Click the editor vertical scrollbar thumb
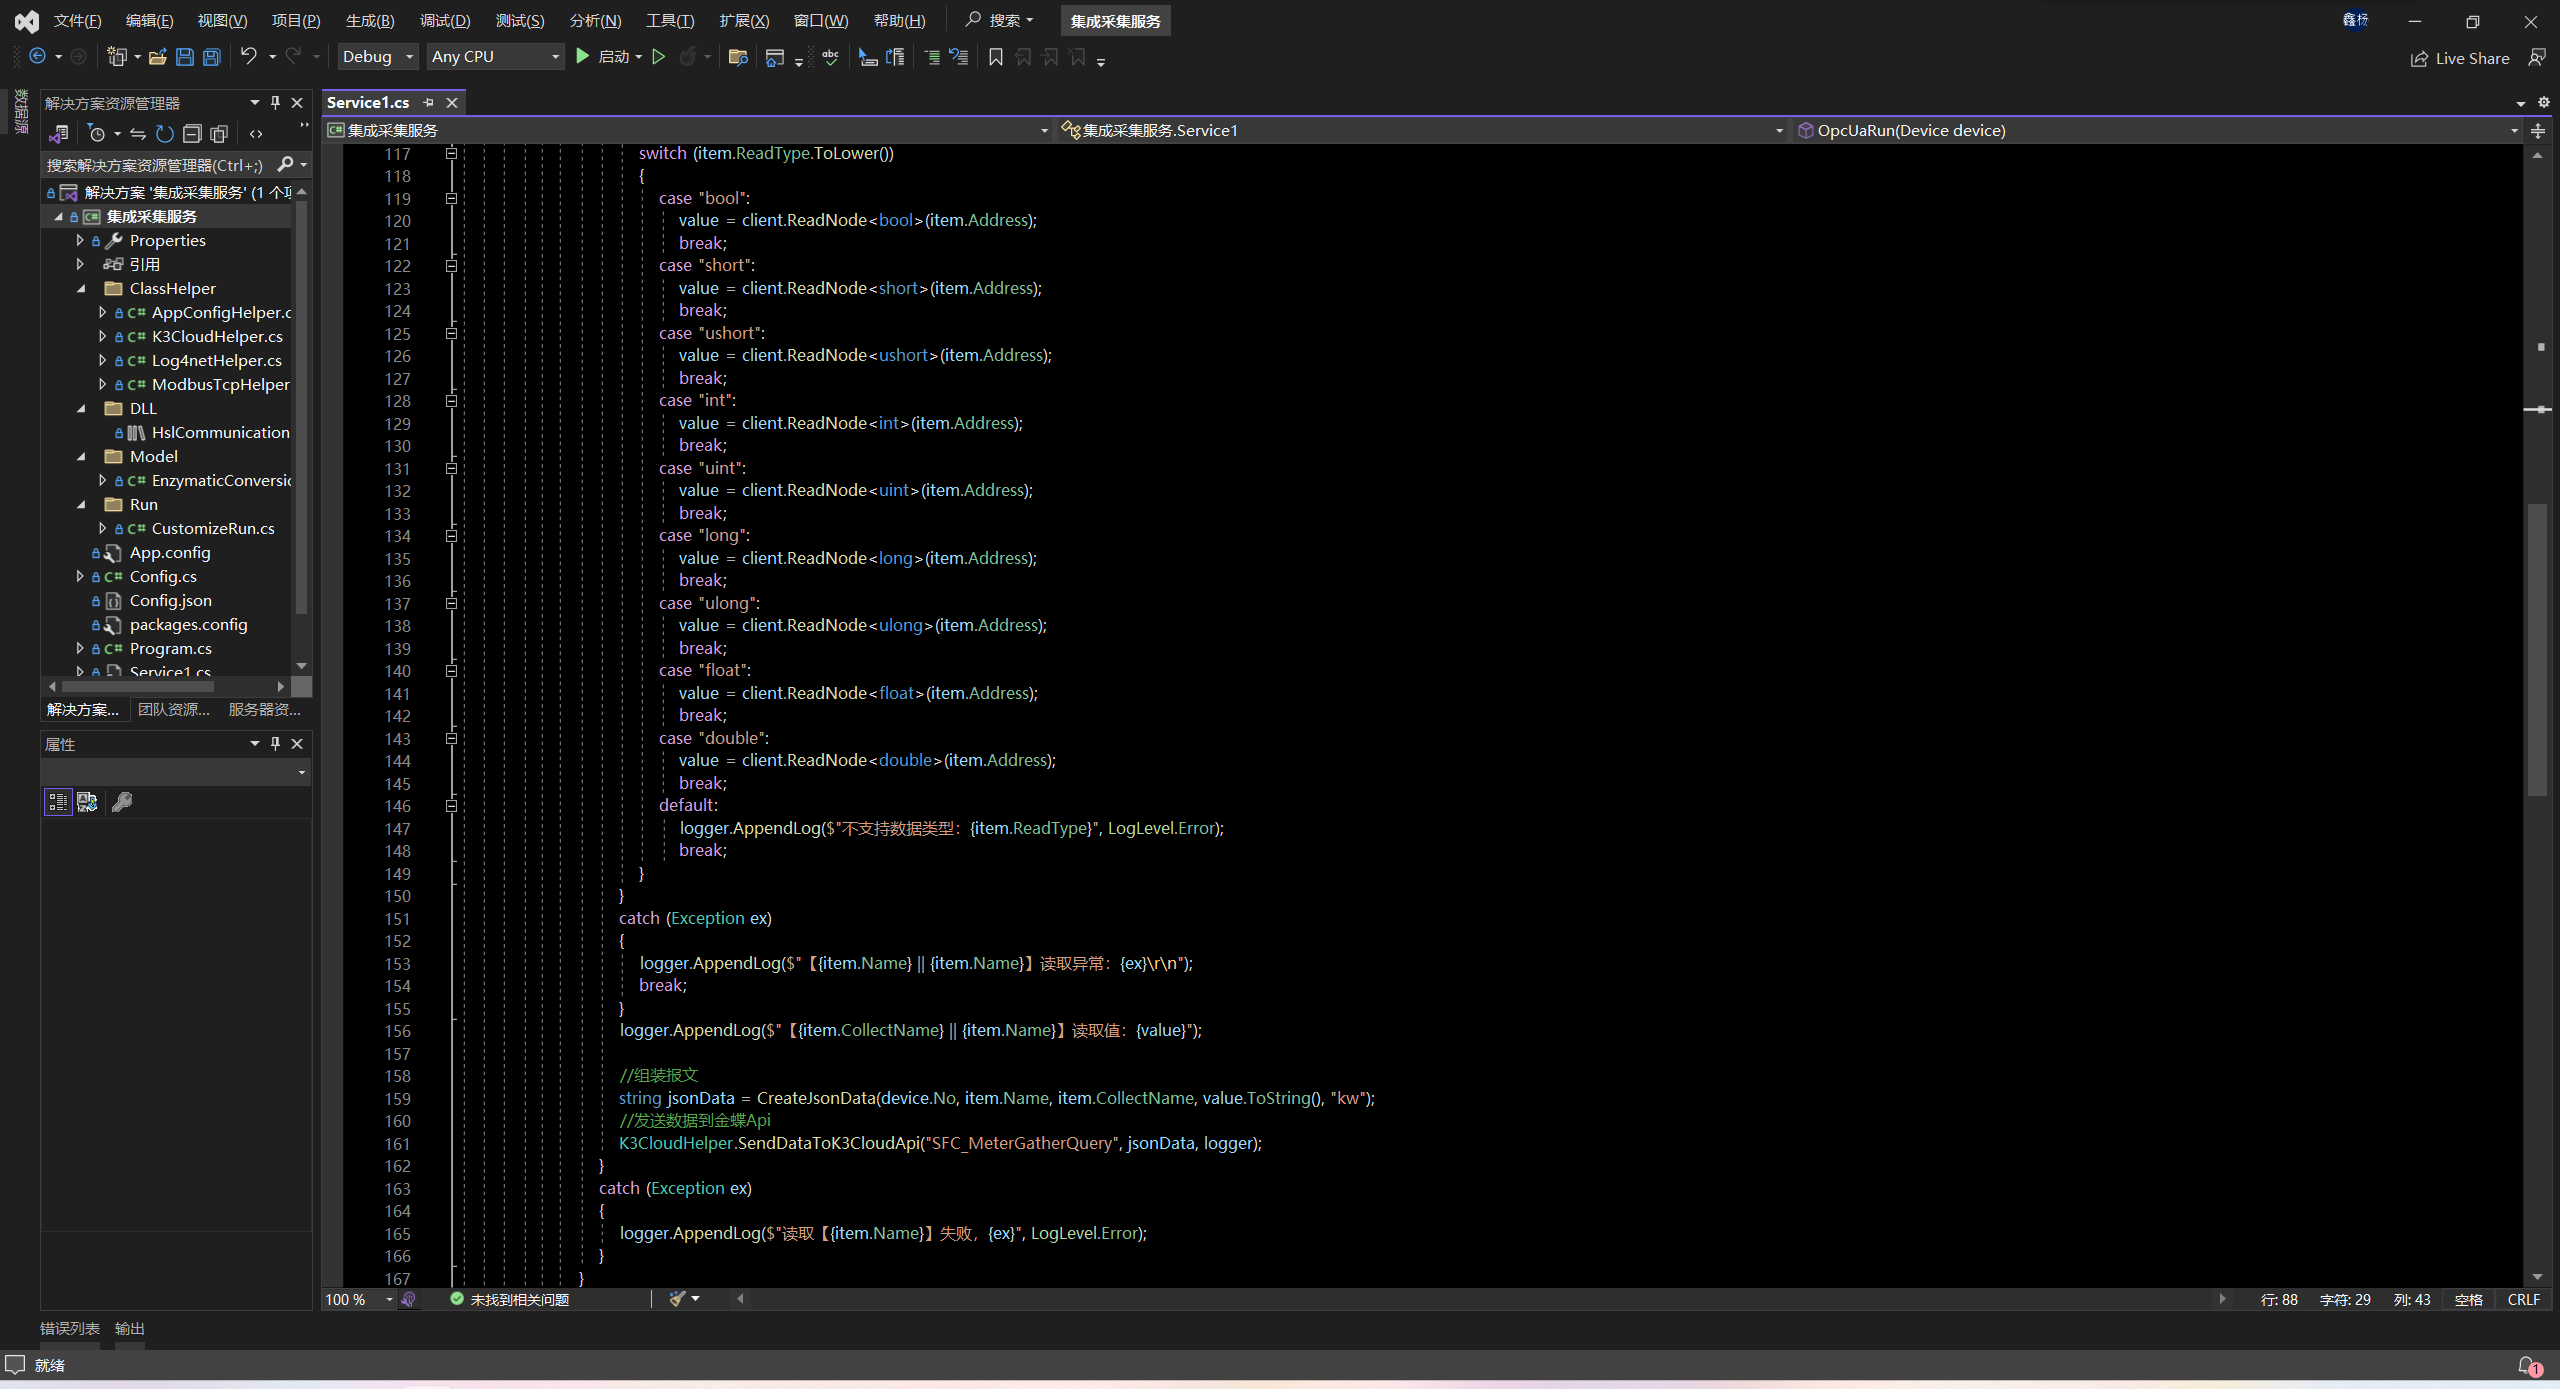 tap(2537, 650)
